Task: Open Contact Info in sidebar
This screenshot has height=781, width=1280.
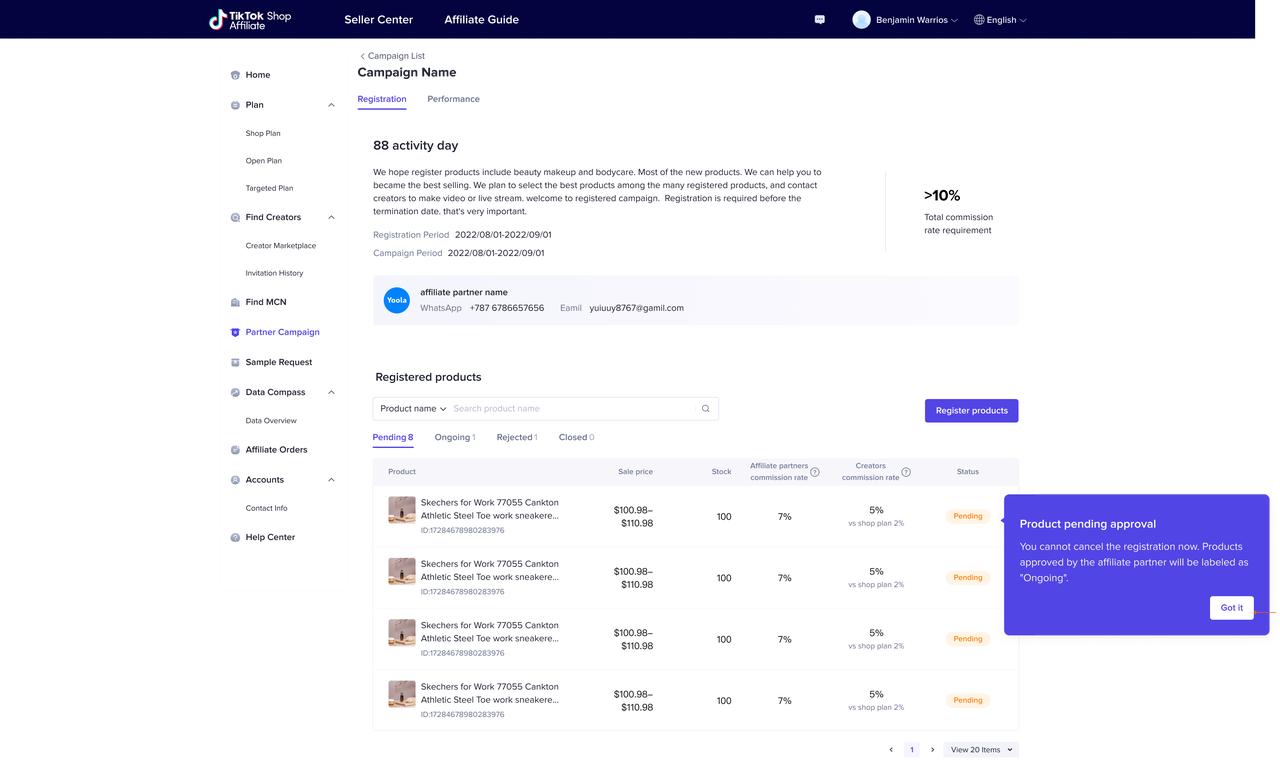Action: coord(267,508)
